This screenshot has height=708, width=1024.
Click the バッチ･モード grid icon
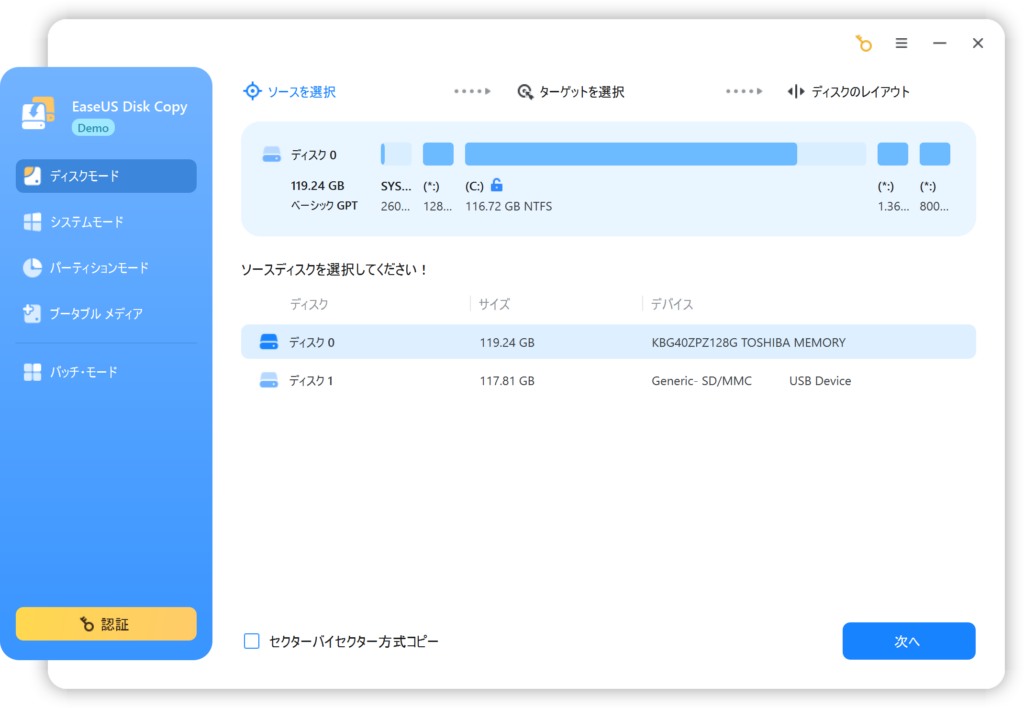point(32,372)
